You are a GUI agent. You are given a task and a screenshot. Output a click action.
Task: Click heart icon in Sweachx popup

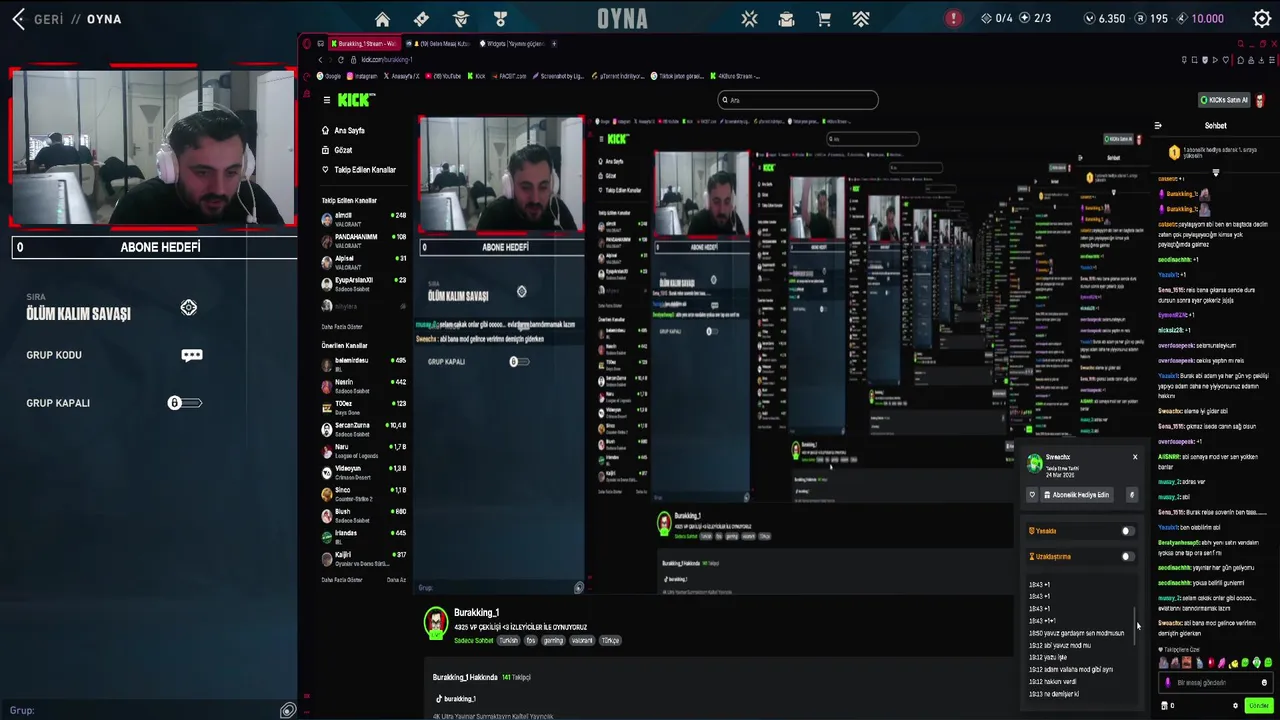[x=1032, y=495]
